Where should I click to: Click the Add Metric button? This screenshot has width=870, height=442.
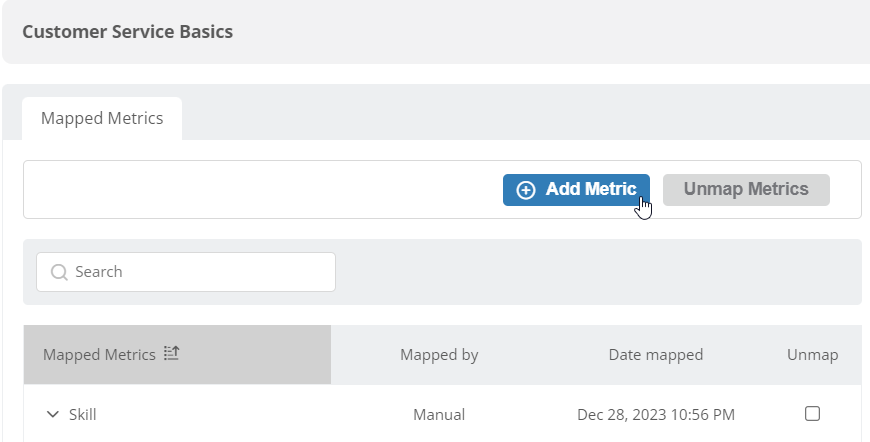click(x=576, y=190)
